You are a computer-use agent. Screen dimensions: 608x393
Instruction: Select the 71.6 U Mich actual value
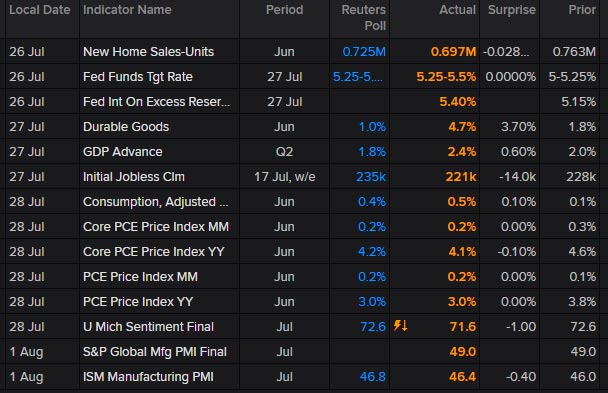(463, 327)
